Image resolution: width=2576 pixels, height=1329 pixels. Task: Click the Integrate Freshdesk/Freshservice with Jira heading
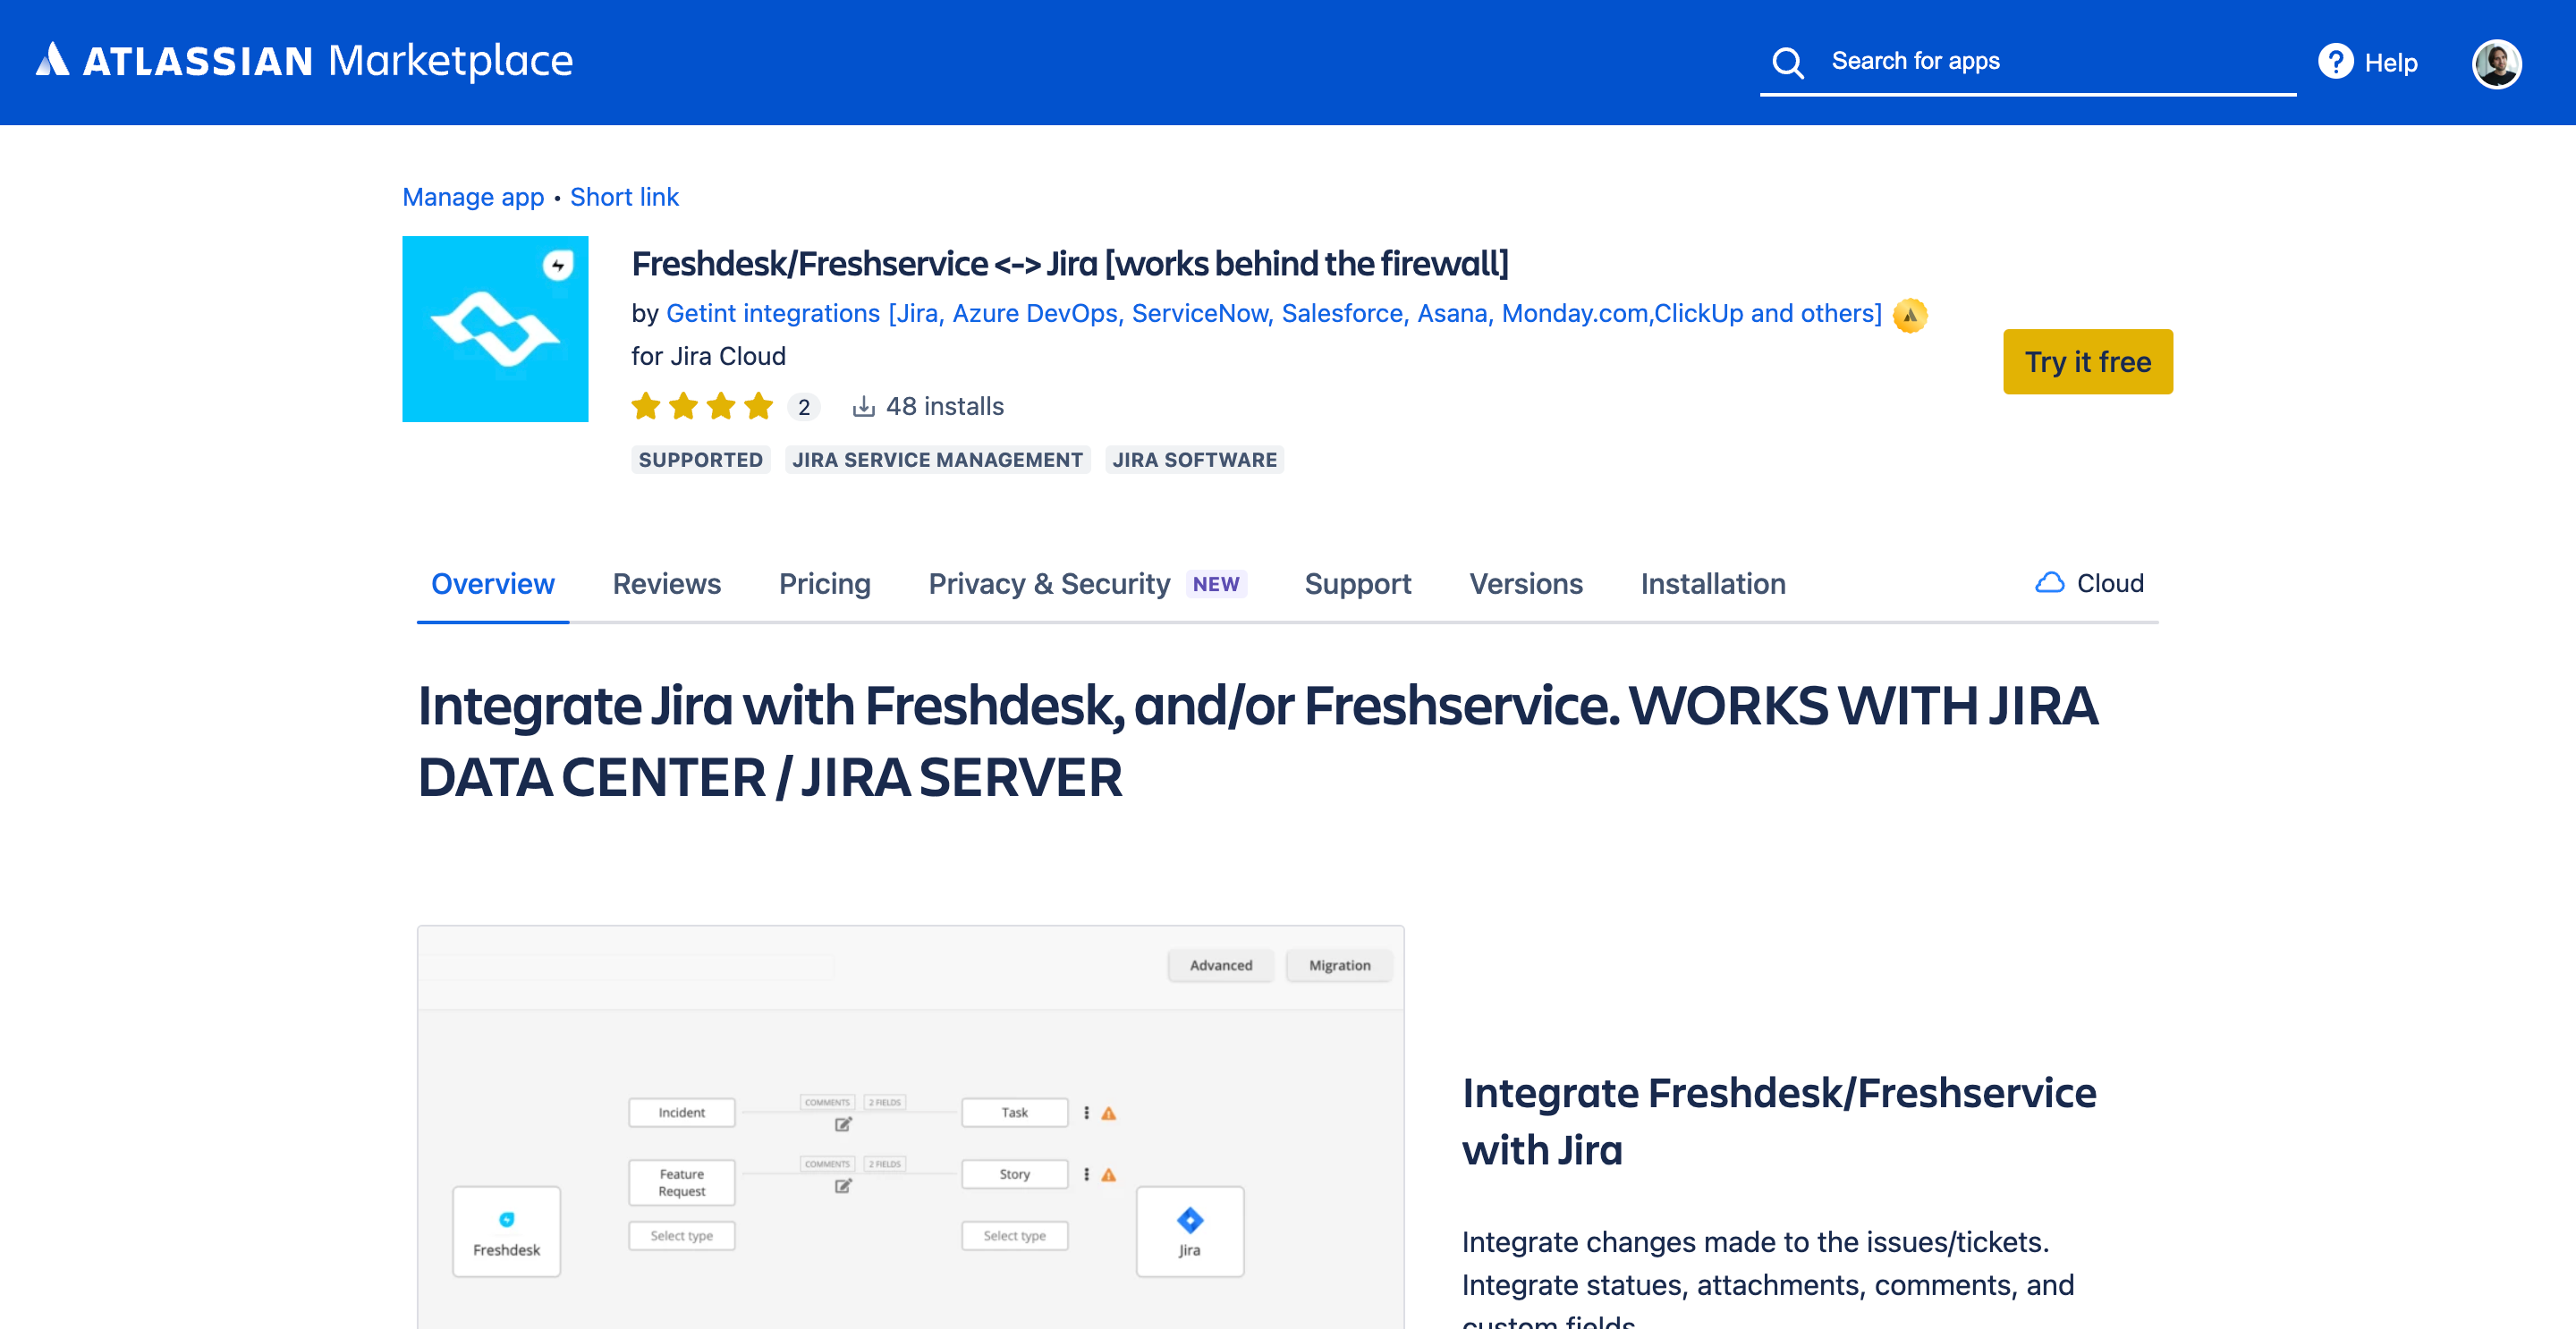pos(1779,1121)
